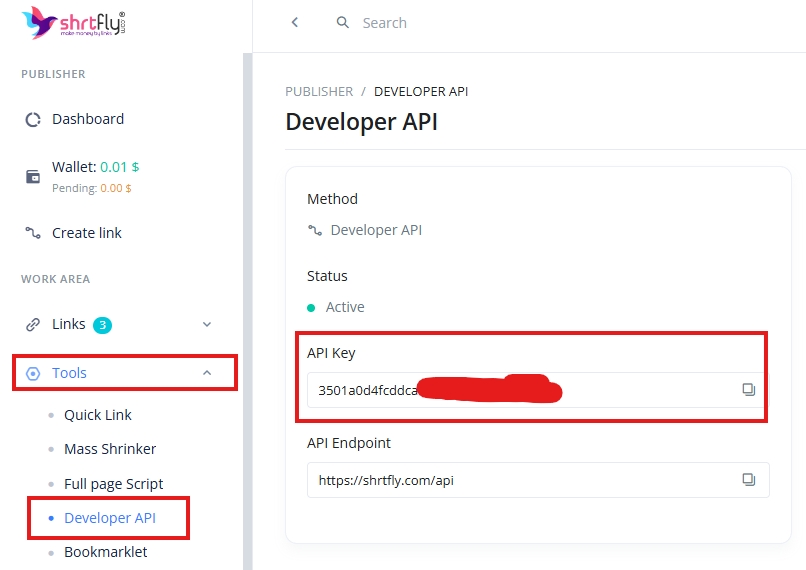The width and height of the screenshot is (806, 570).
Task: Expand the Links submenu chevron
Action: point(207,325)
